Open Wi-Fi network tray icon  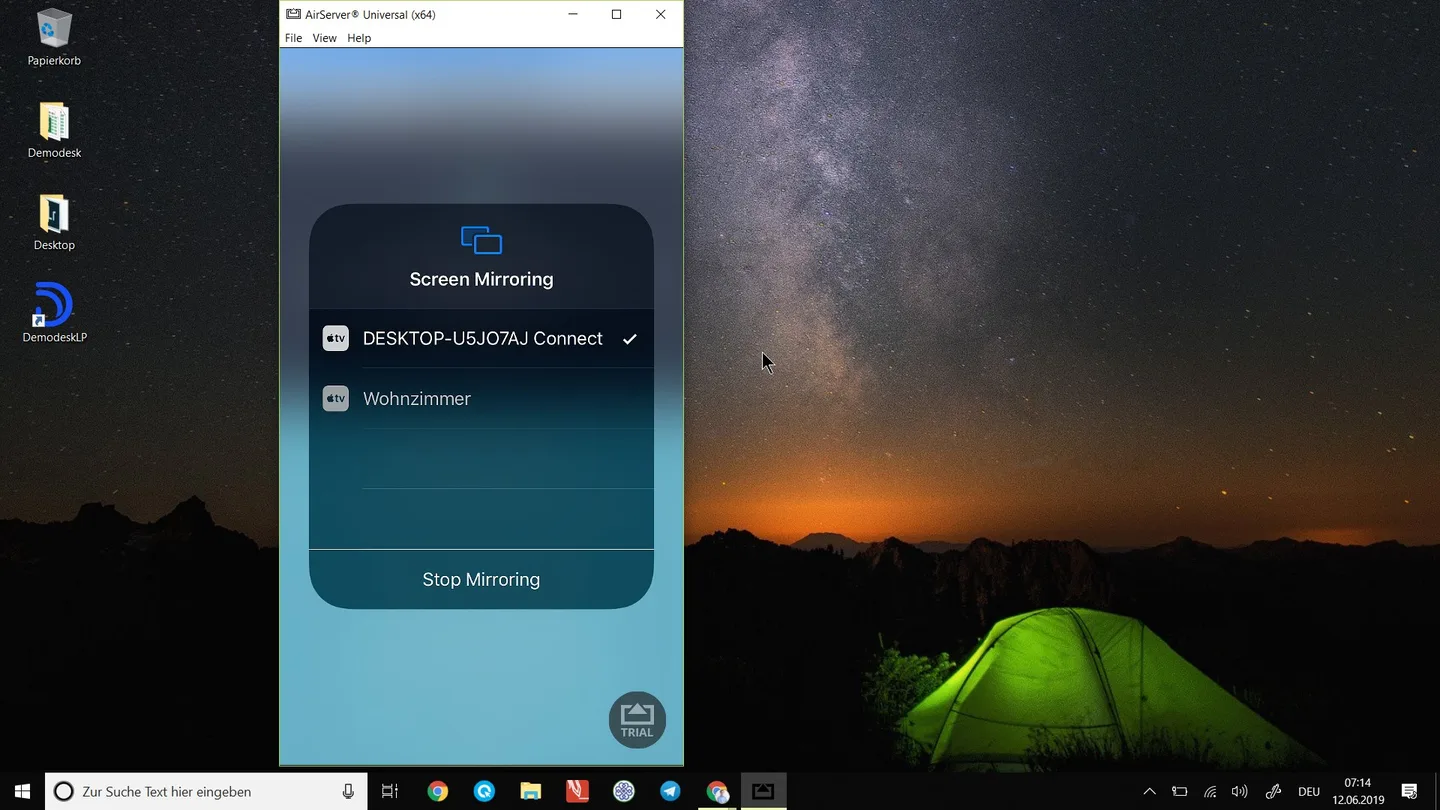pos(1210,791)
